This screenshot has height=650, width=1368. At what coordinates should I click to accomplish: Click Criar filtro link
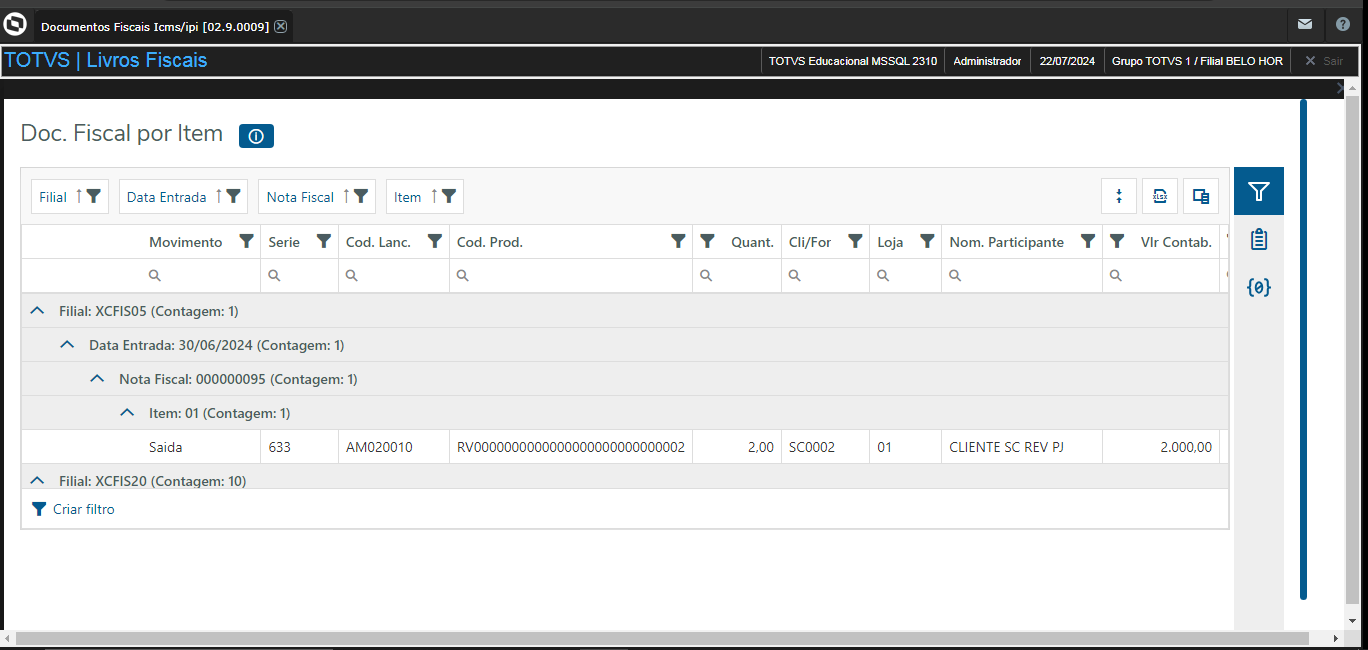(x=73, y=509)
